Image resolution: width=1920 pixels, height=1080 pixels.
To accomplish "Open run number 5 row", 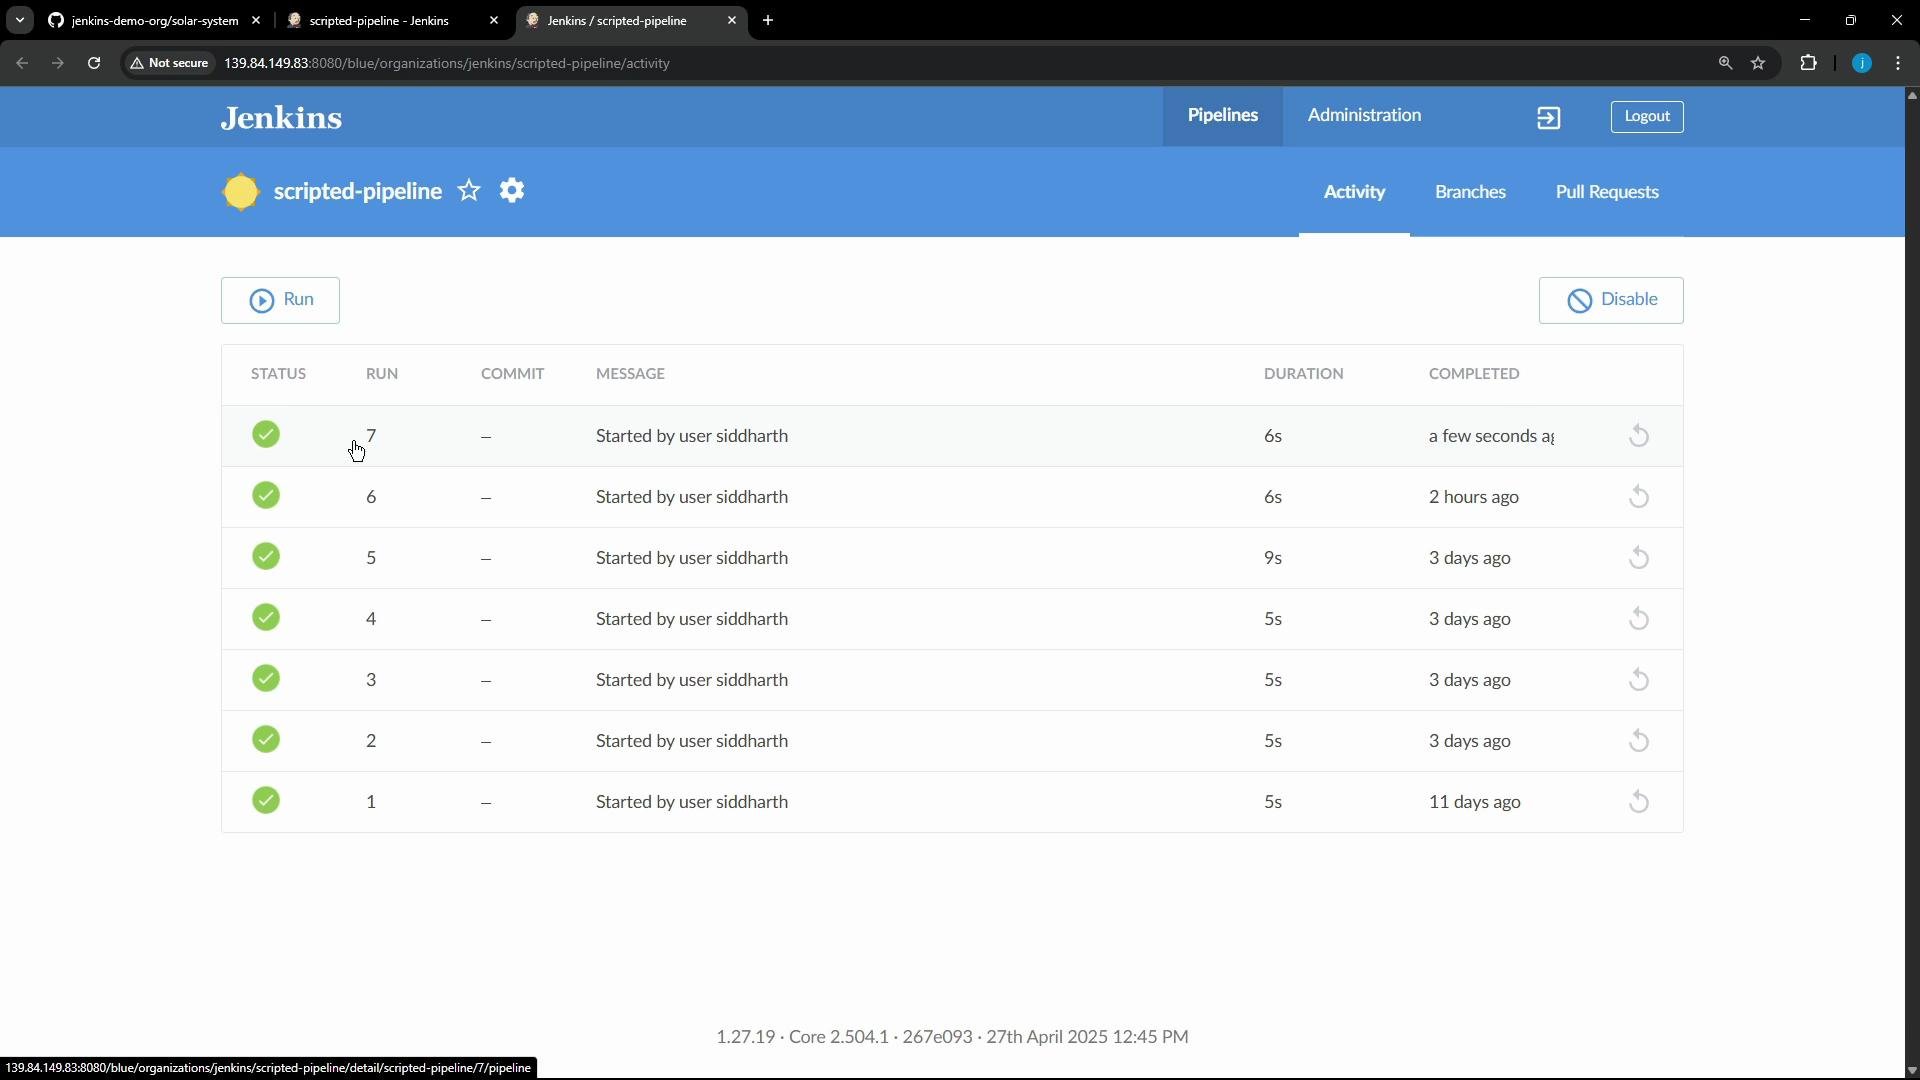I will tap(952, 558).
